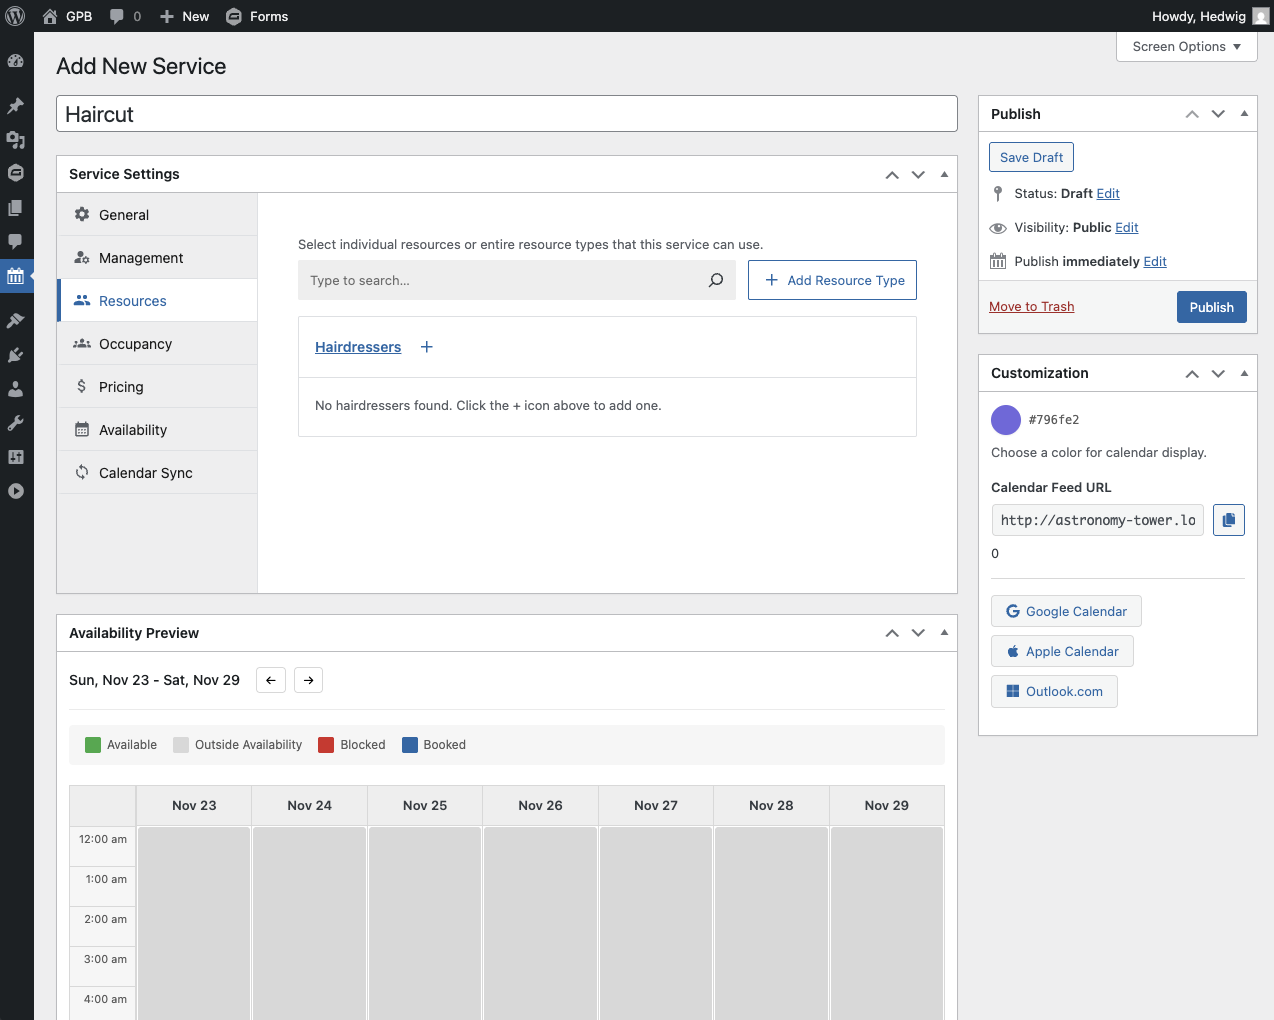
Task: Collapse the Customization panel
Action: (1244, 373)
